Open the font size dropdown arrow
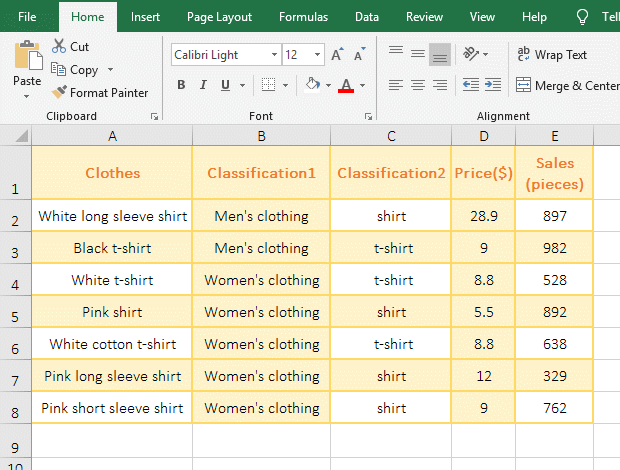 click(317, 54)
